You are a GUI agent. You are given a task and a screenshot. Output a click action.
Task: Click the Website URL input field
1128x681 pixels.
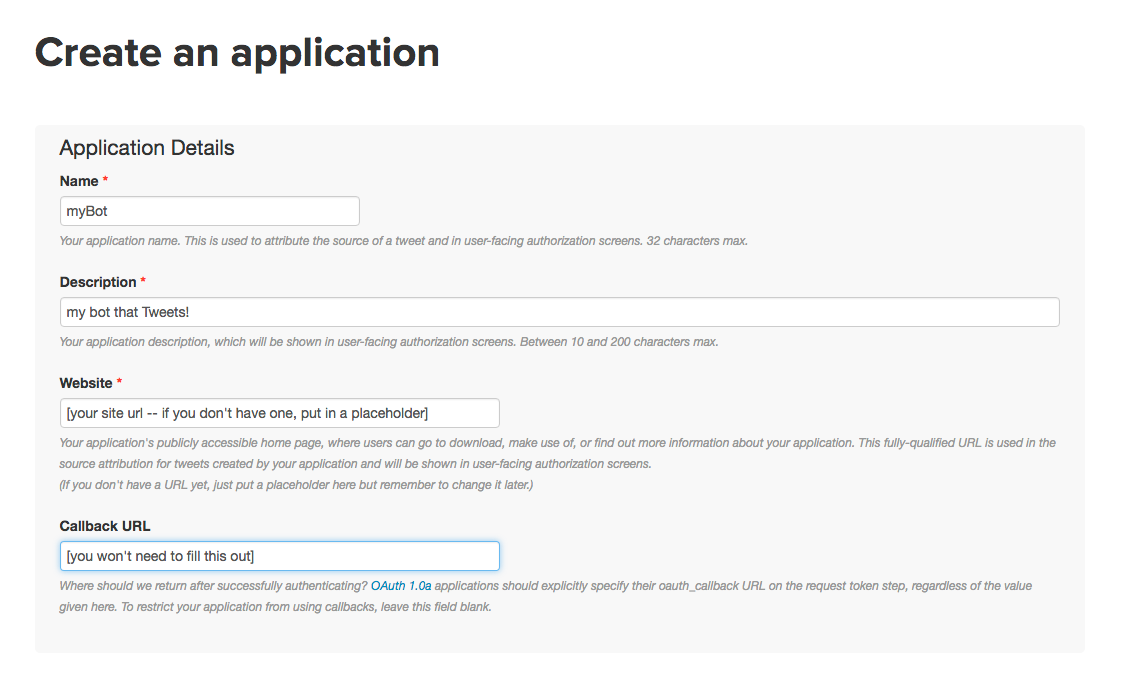tap(279, 413)
